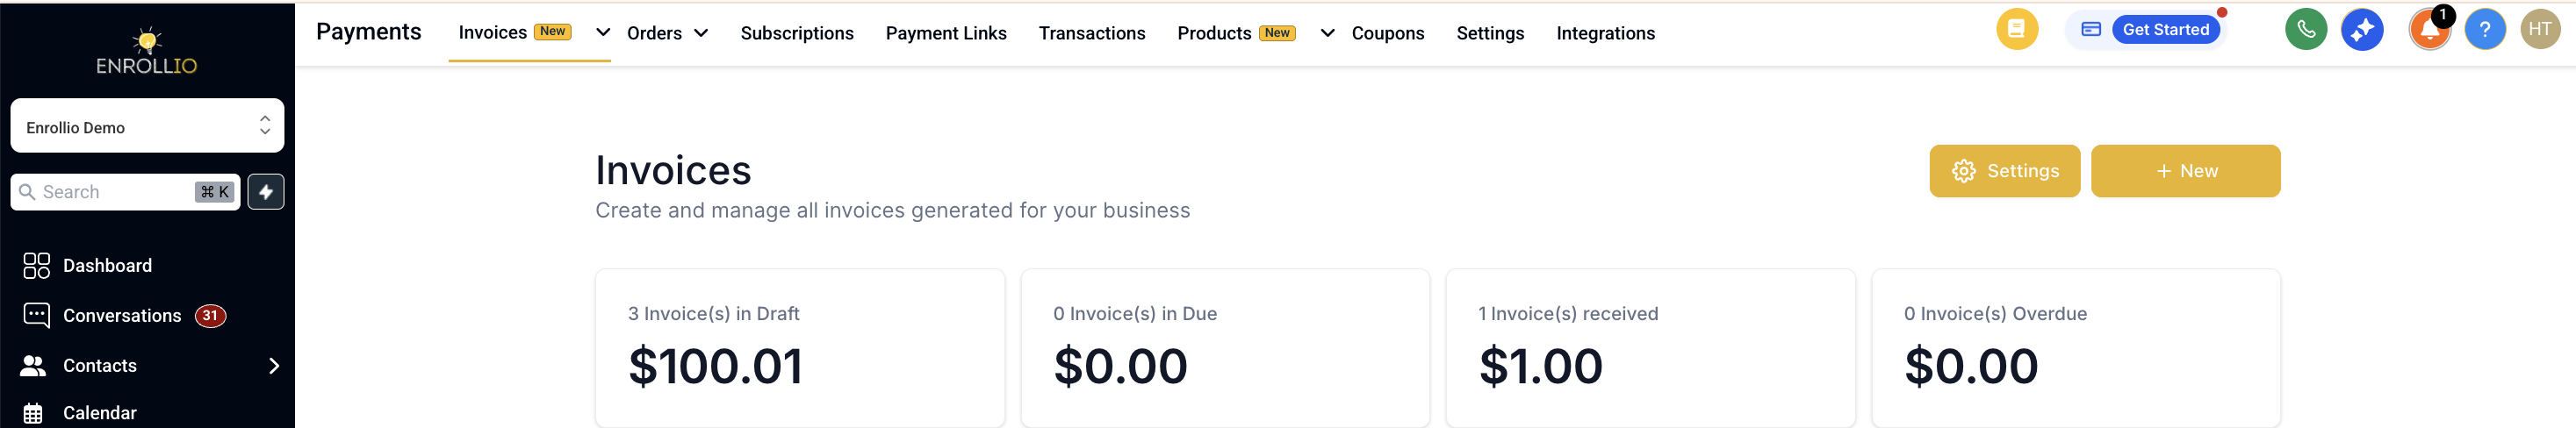The height and width of the screenshot is (428, 2576).
Task: Expand the Orders dropdown chevron
Action: [x=701, y=33]
